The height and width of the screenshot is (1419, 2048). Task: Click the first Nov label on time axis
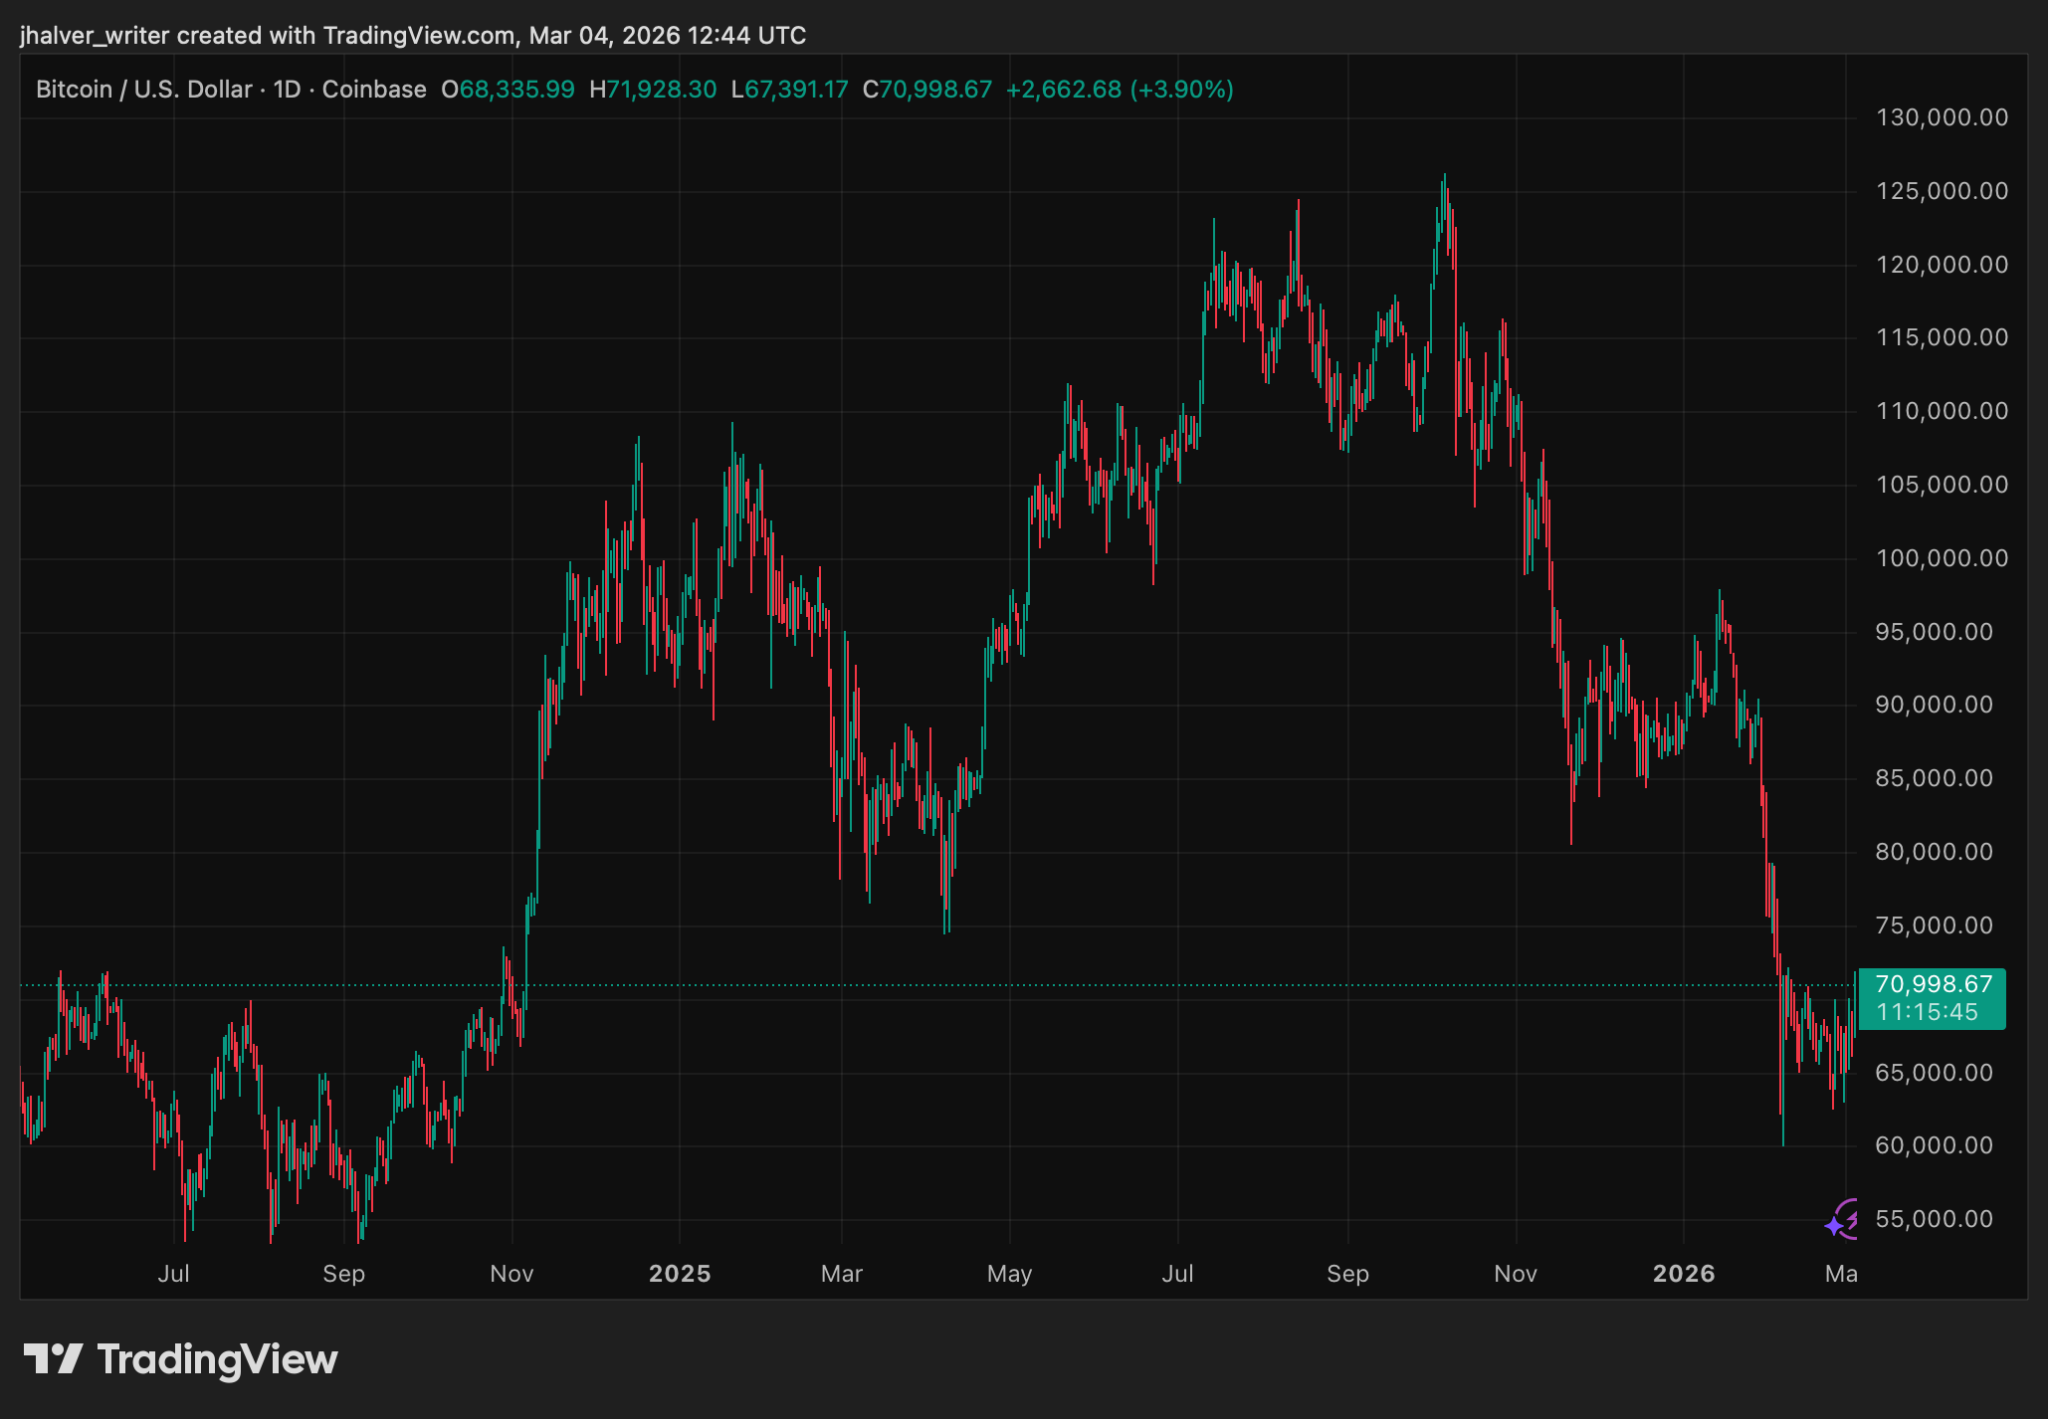coord(511,1274)
